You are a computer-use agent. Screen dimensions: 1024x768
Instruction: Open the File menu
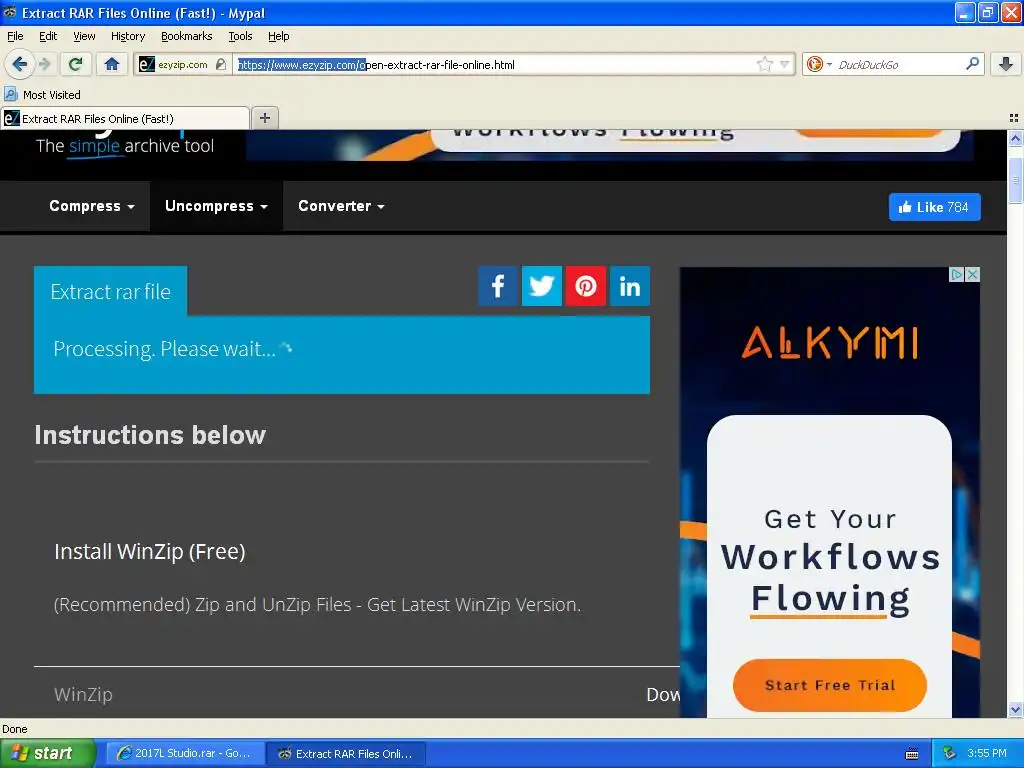coord(15,36)
